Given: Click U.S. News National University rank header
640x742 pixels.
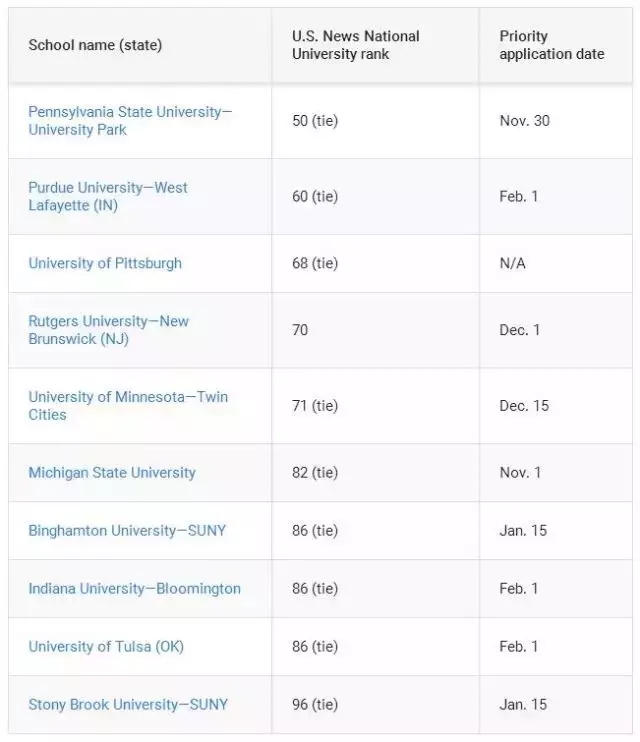Looking at the screenshot, I should (355, 45).
